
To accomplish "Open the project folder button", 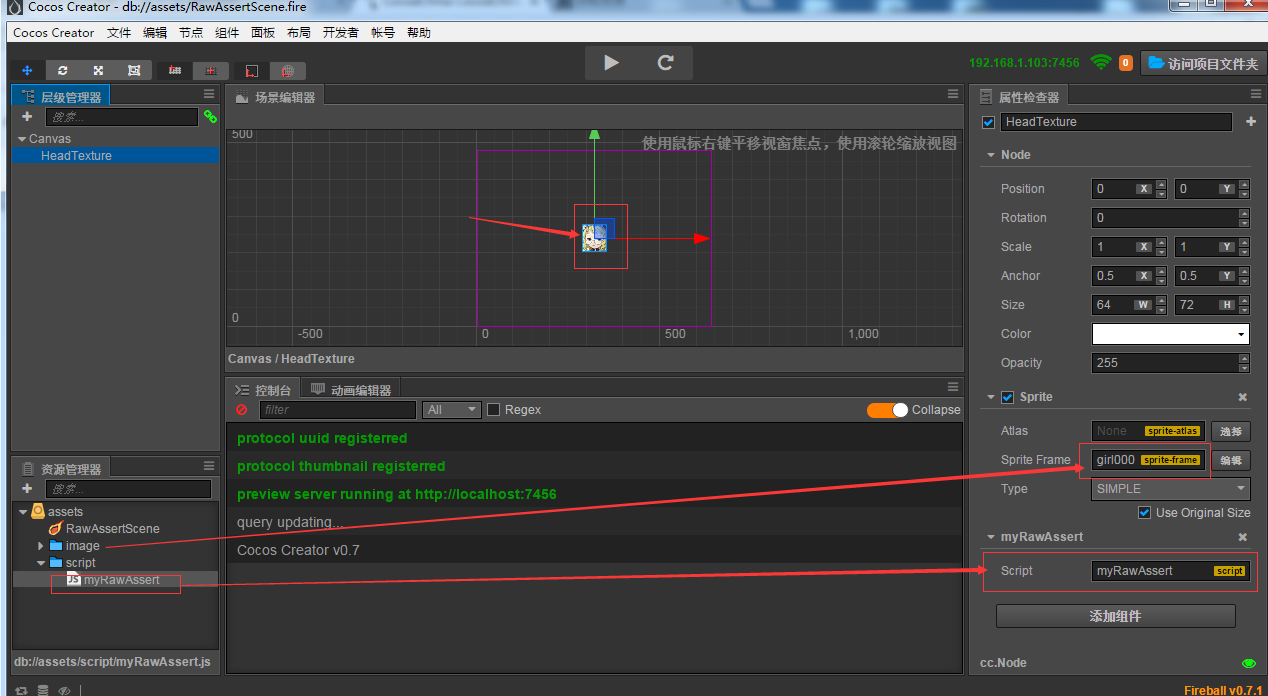I will (1202, 63).
